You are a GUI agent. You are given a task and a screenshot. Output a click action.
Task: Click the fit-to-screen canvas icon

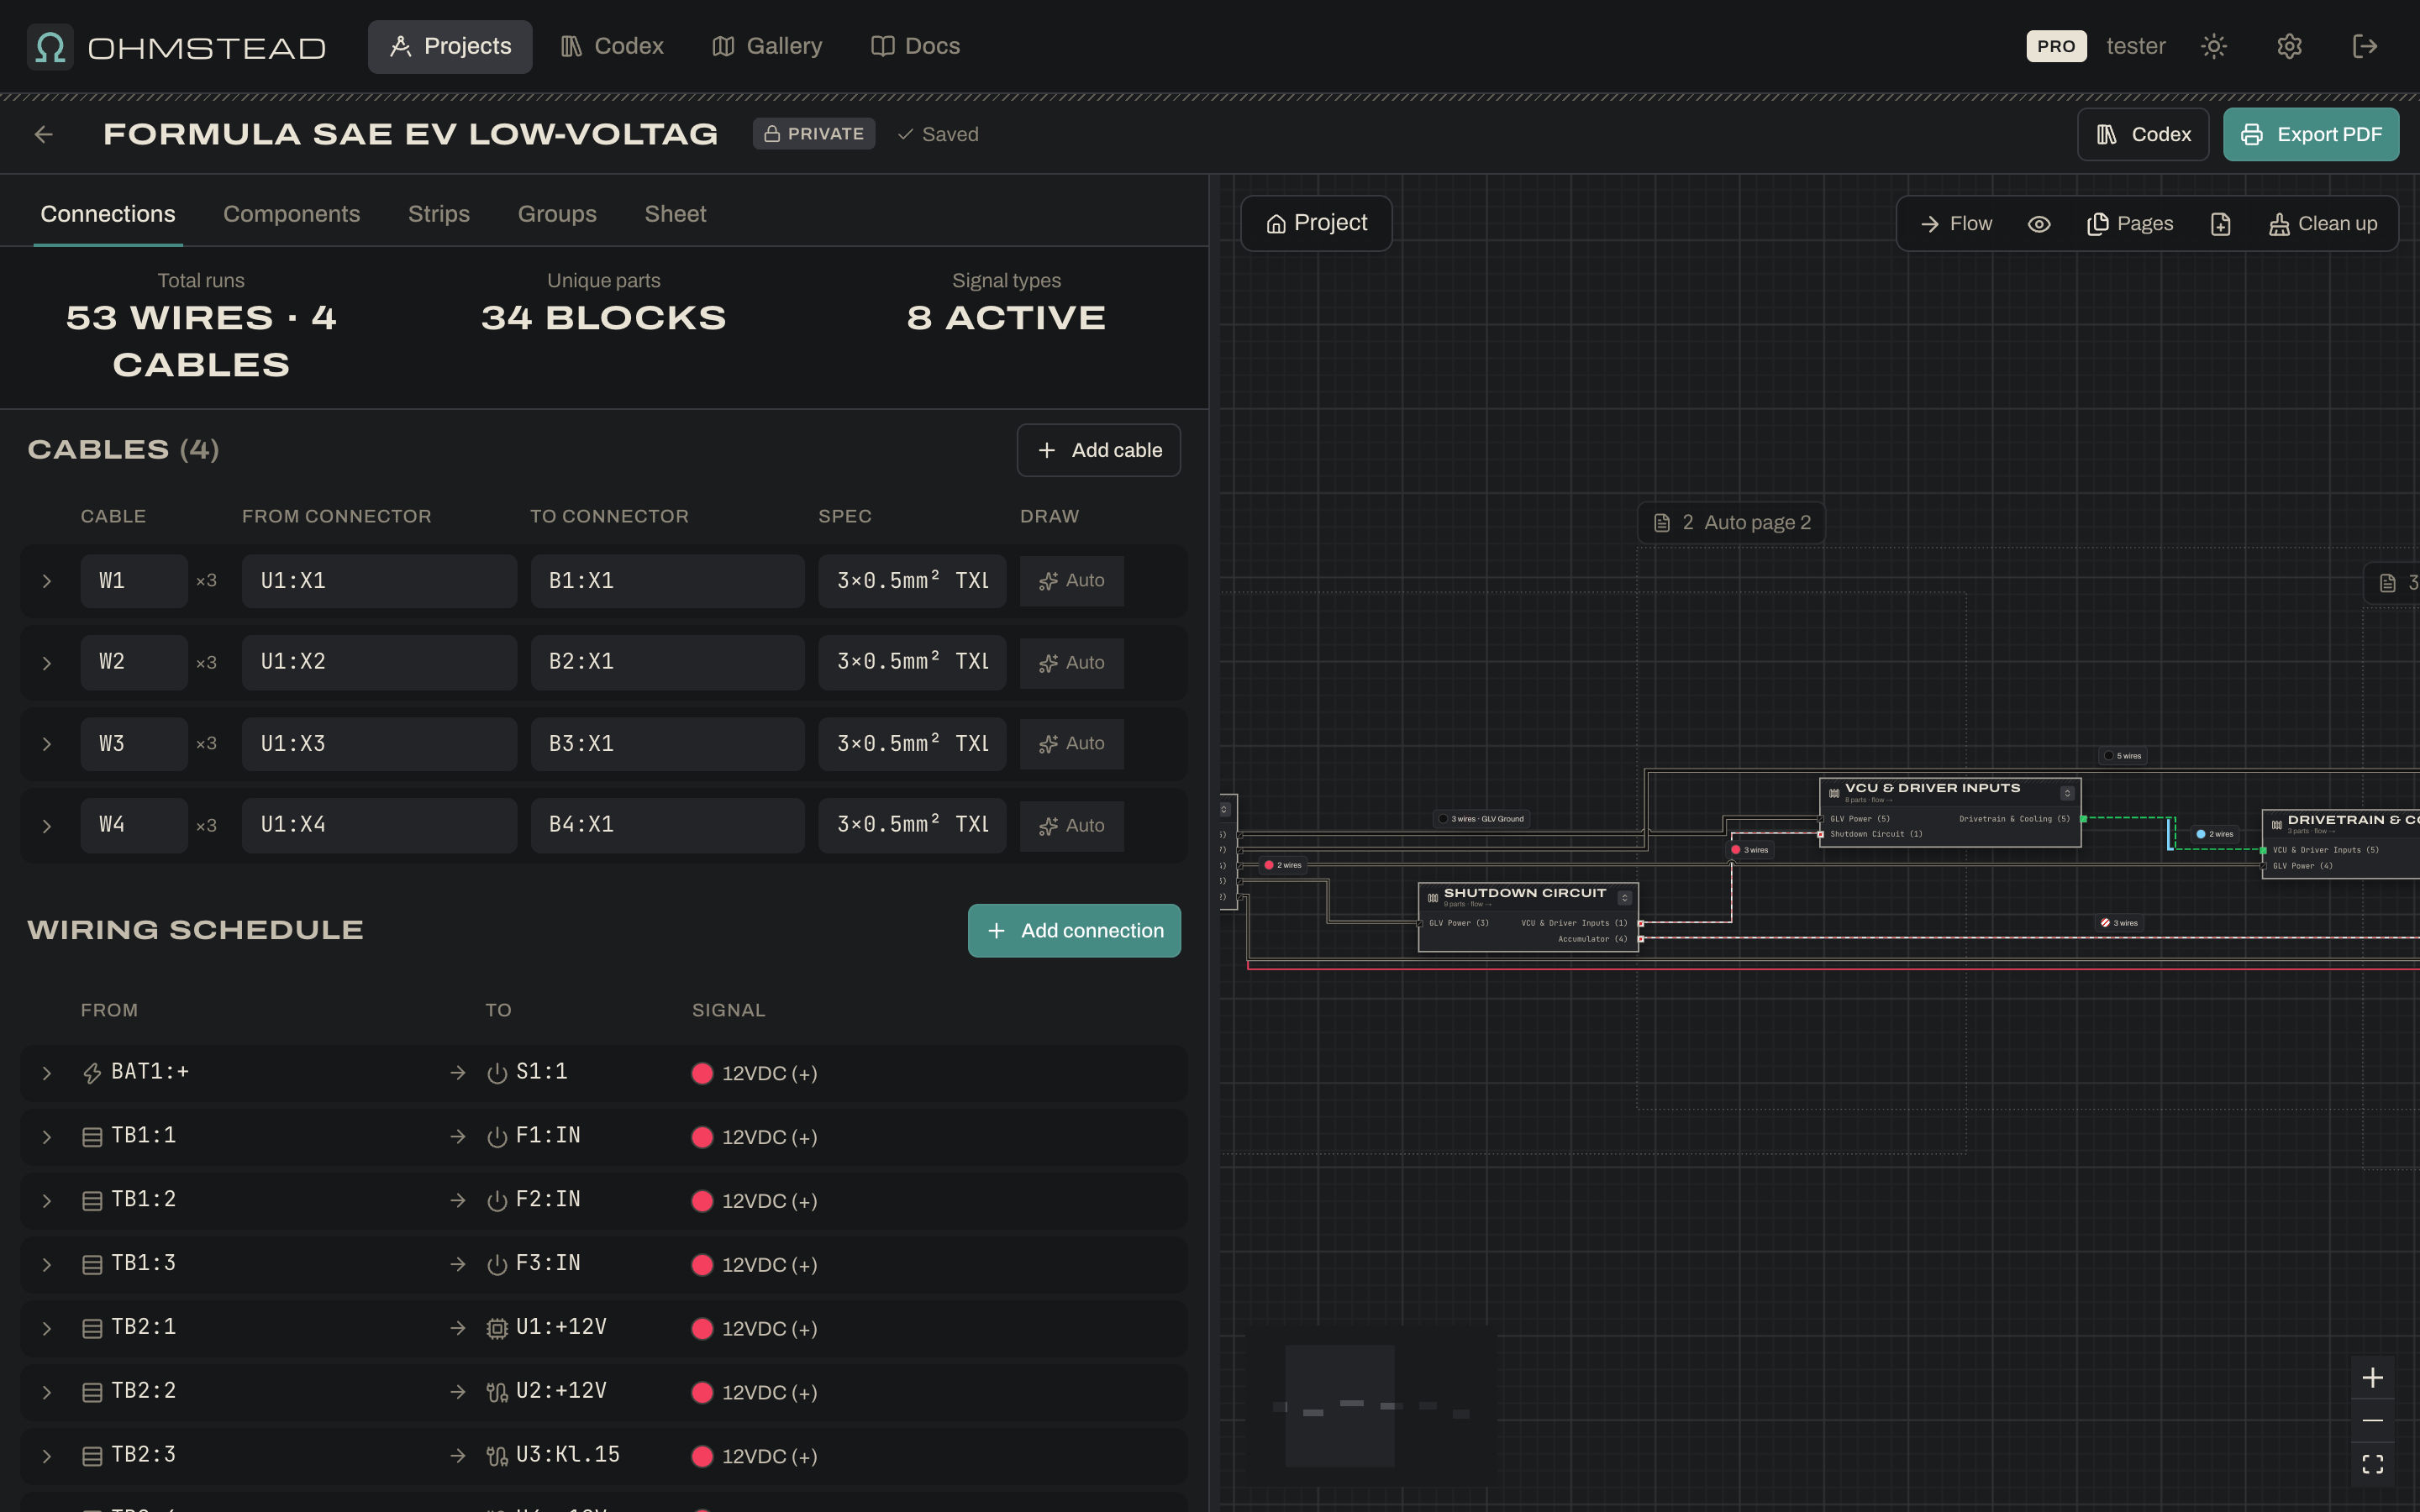[2373, 1465]
